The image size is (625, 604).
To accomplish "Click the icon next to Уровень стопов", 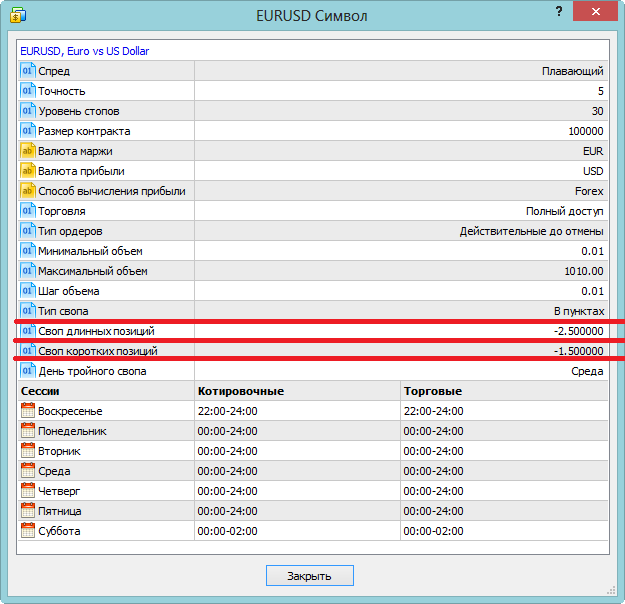I will (28, 111).
